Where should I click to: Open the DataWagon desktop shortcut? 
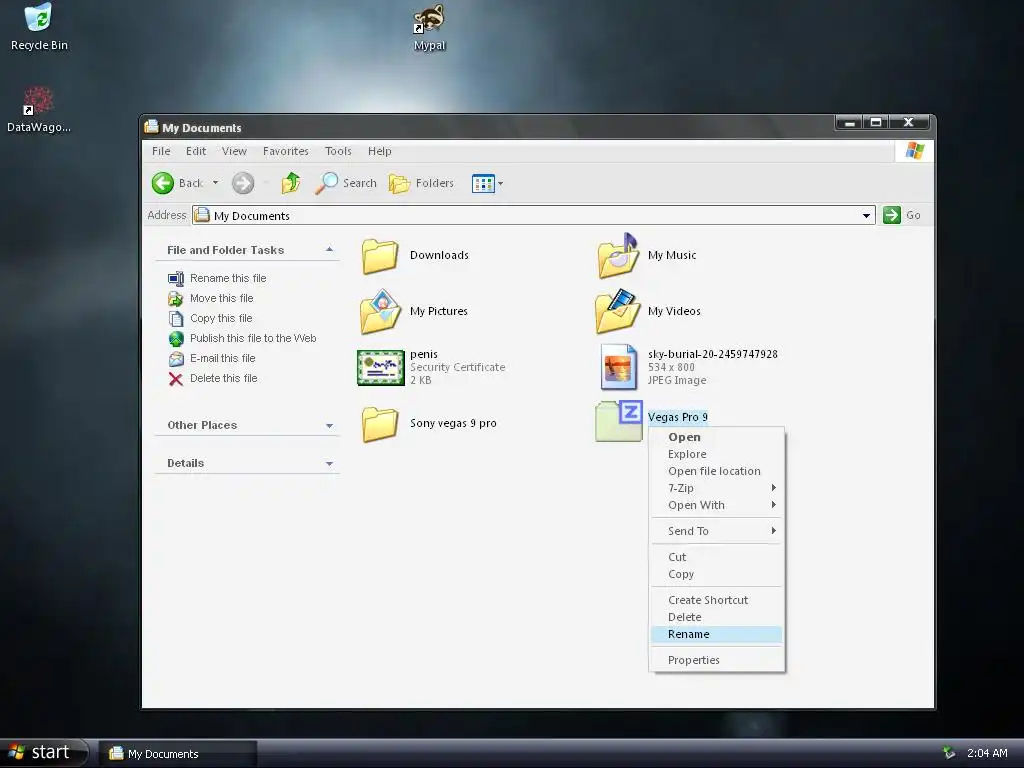pyautogui.click(x=39, y=110)
